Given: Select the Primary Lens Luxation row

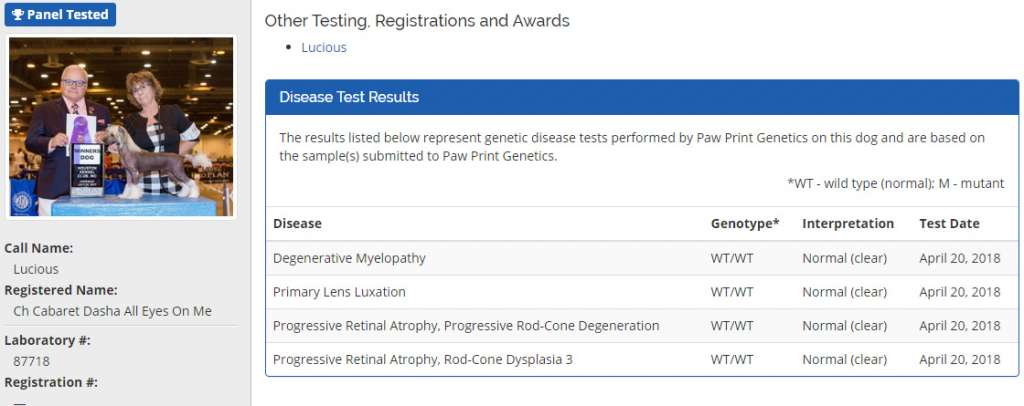Looking at the screenshot, I should [339, 292].
